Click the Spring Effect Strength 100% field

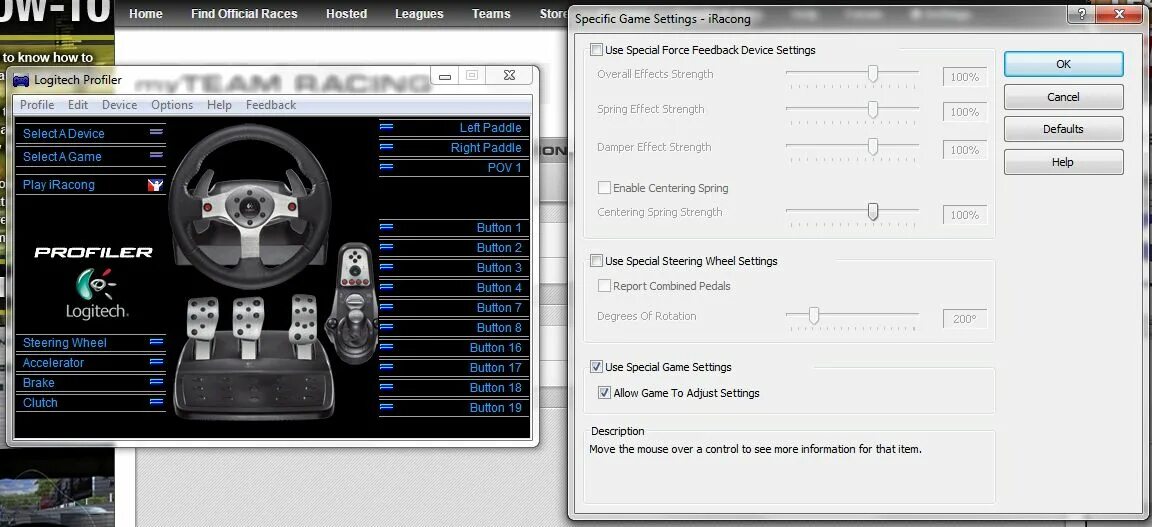coord(965,112)
